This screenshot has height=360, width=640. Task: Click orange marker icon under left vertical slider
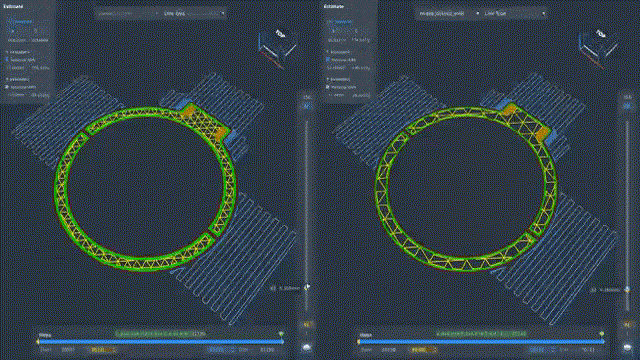pyautogui.click(x=307, y=325)
